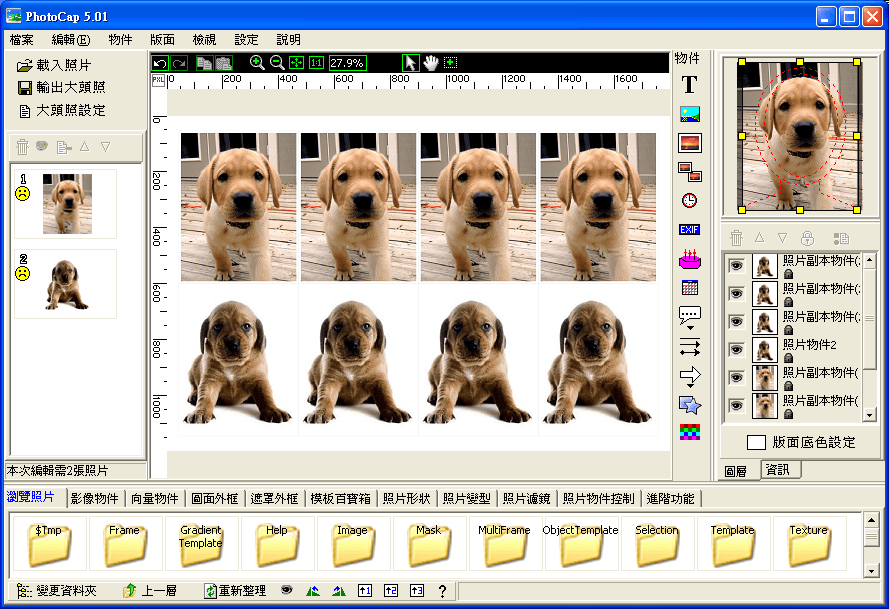Insert a calendar object
This screenshot has height=609, width=889.
click(x=688, y=288)
